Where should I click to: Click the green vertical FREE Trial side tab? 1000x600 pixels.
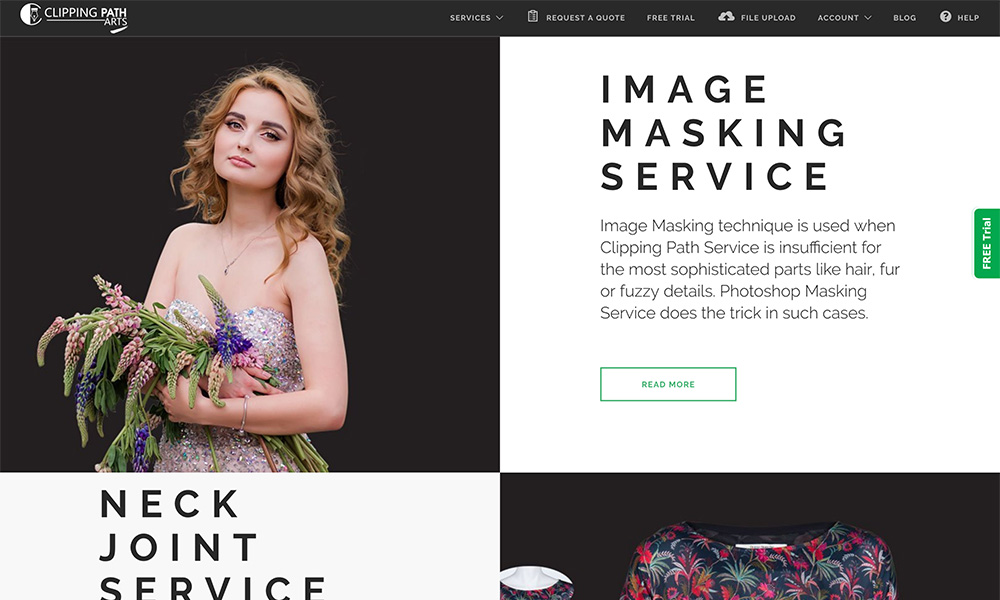986,243
